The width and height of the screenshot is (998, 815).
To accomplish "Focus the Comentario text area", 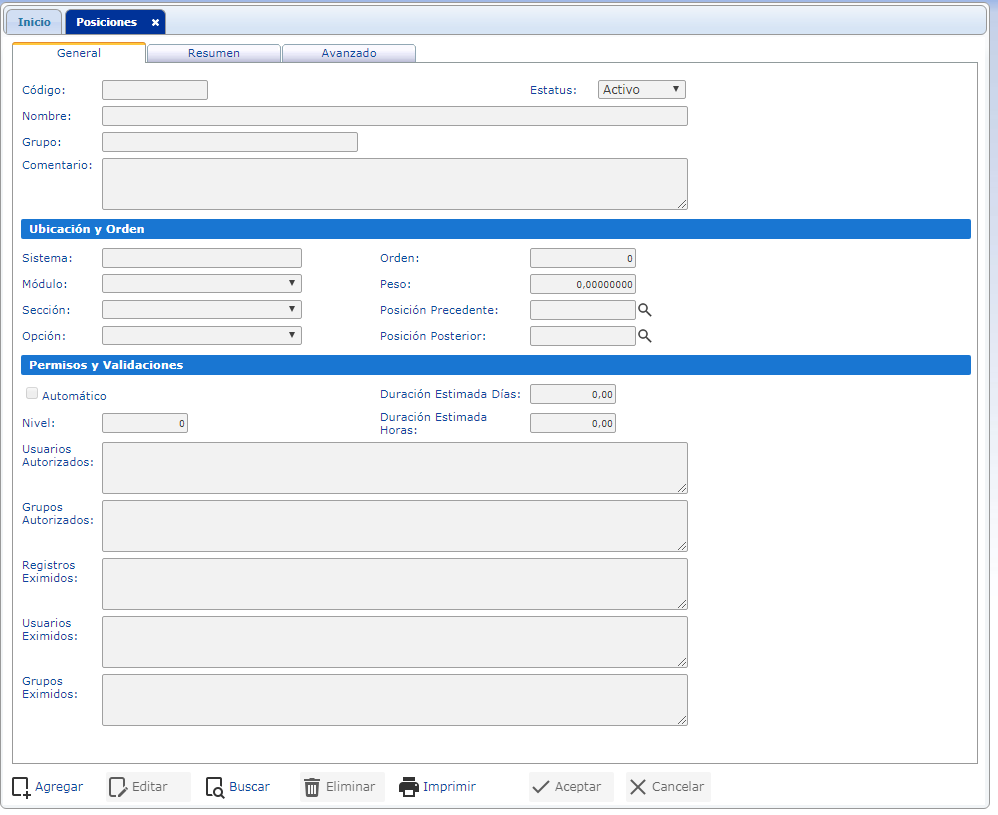I will [x=394, y=184].
